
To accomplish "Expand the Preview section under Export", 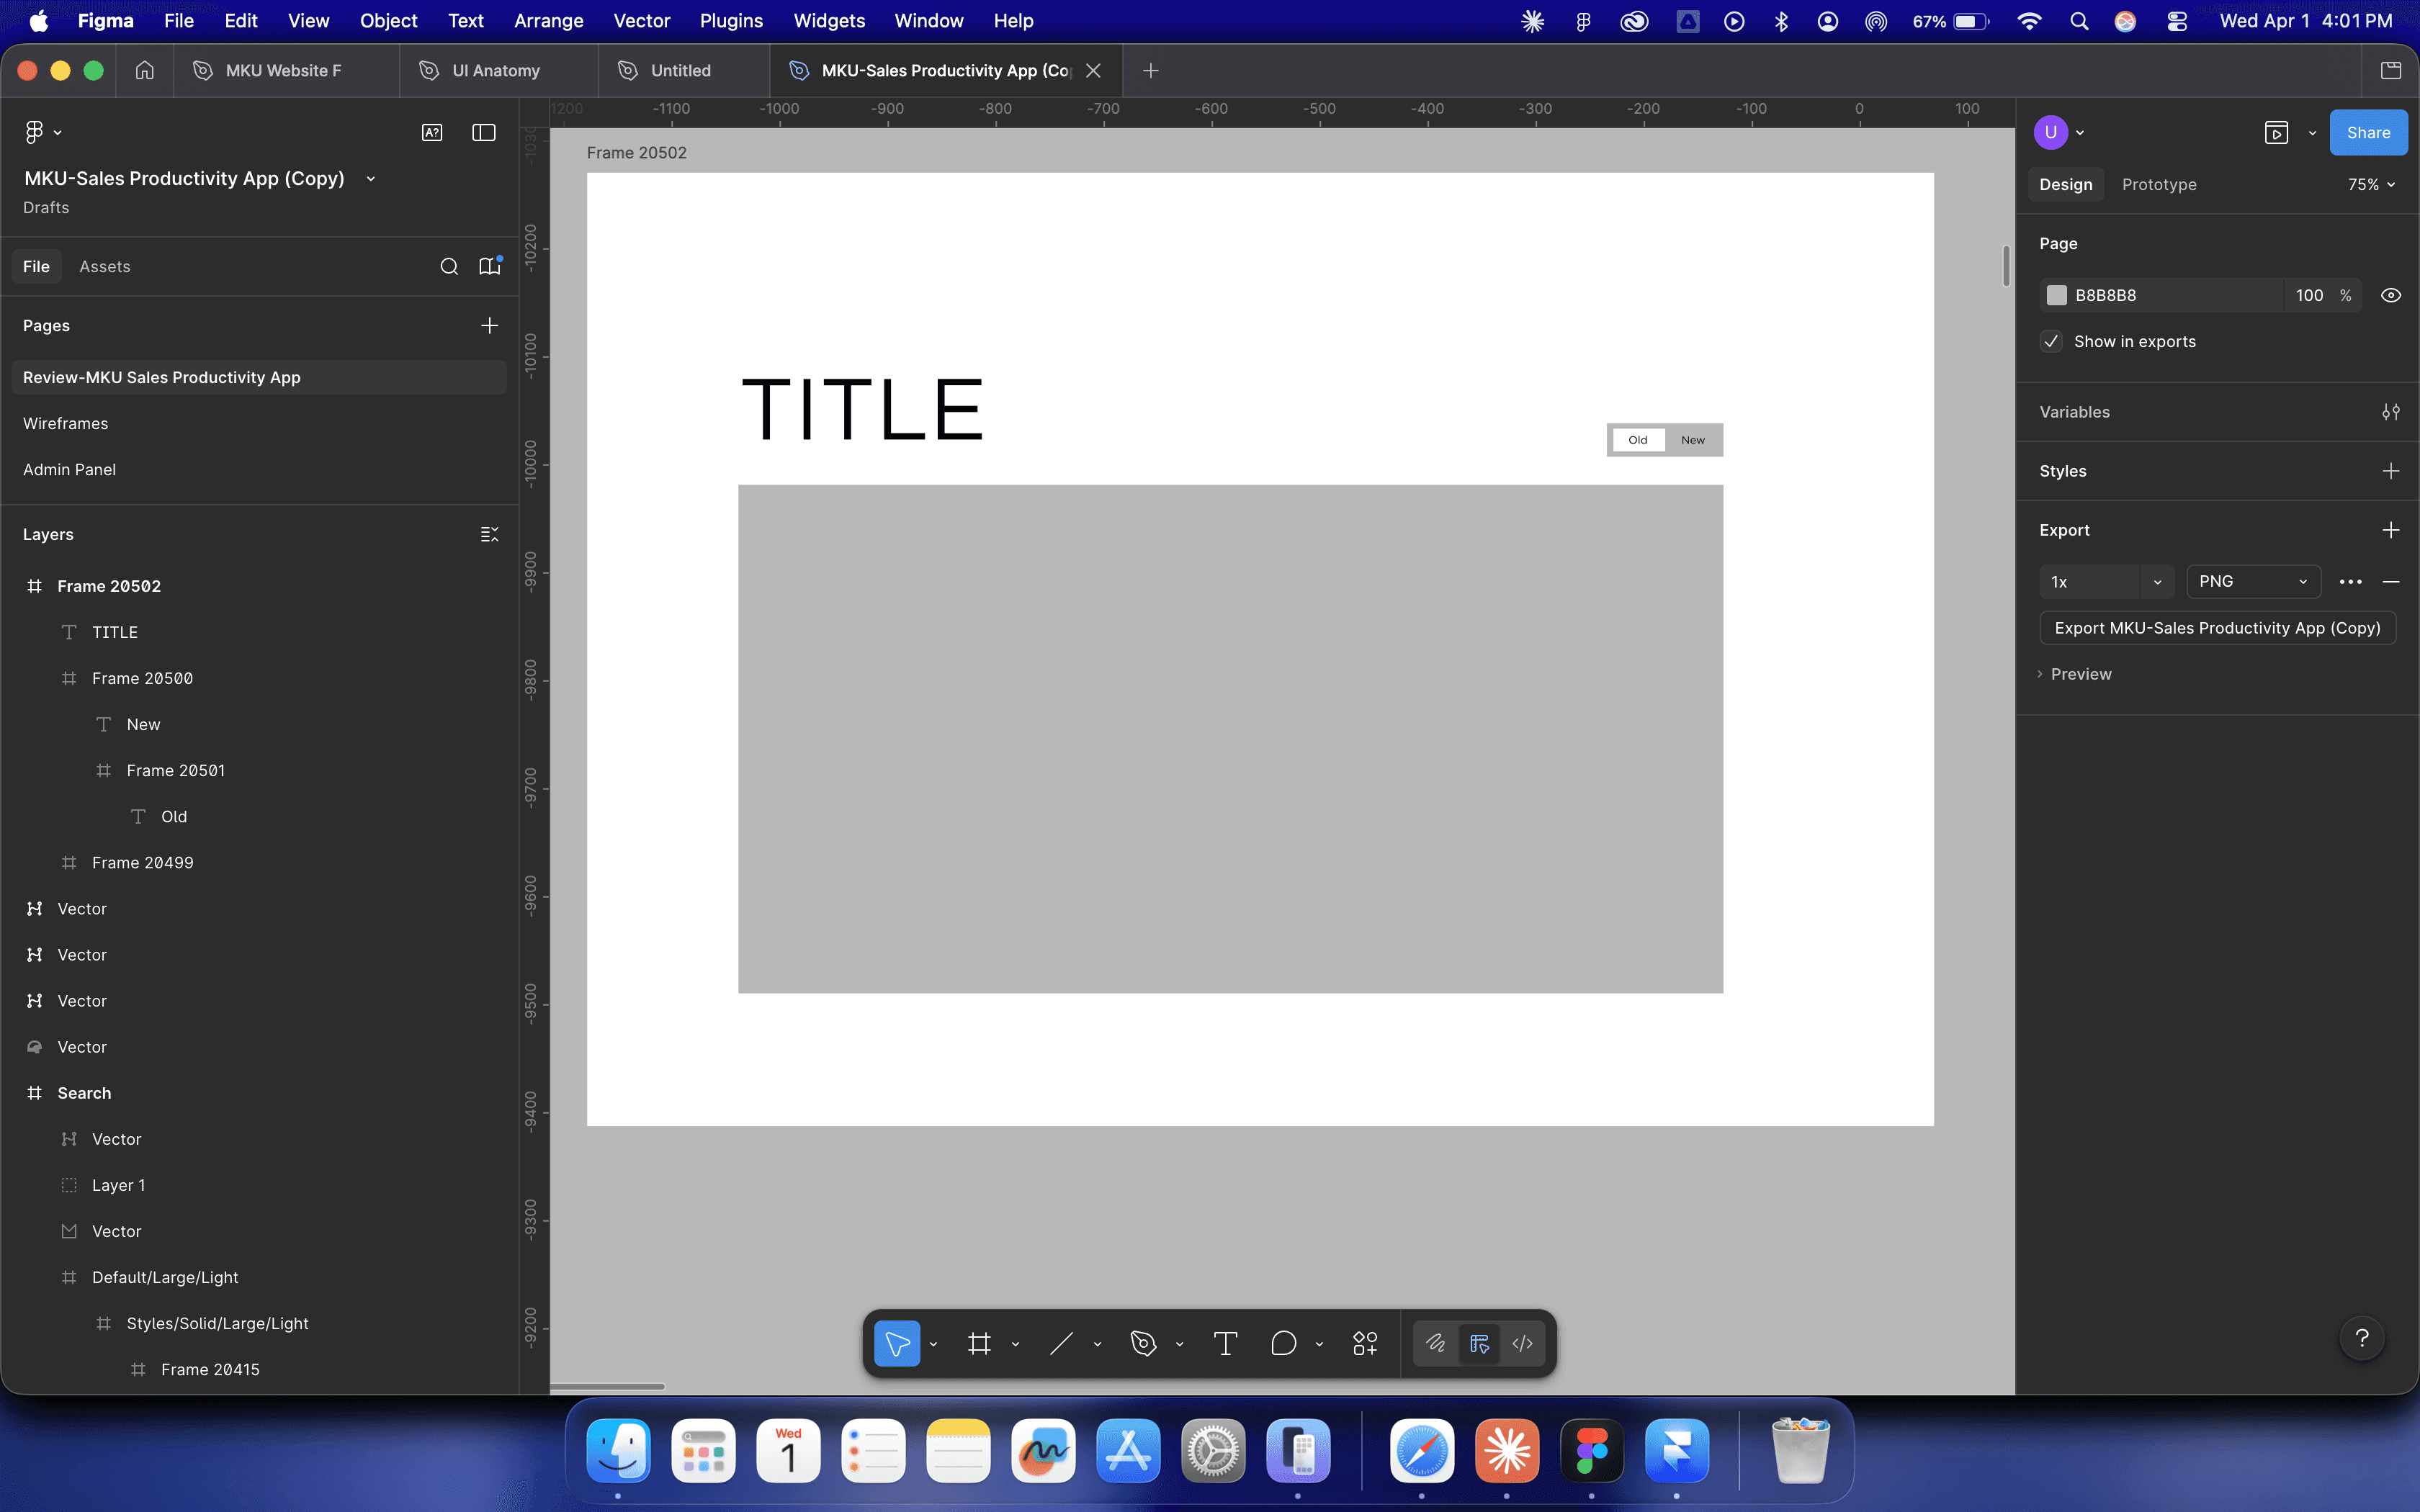I will (x=2082, y=673).
